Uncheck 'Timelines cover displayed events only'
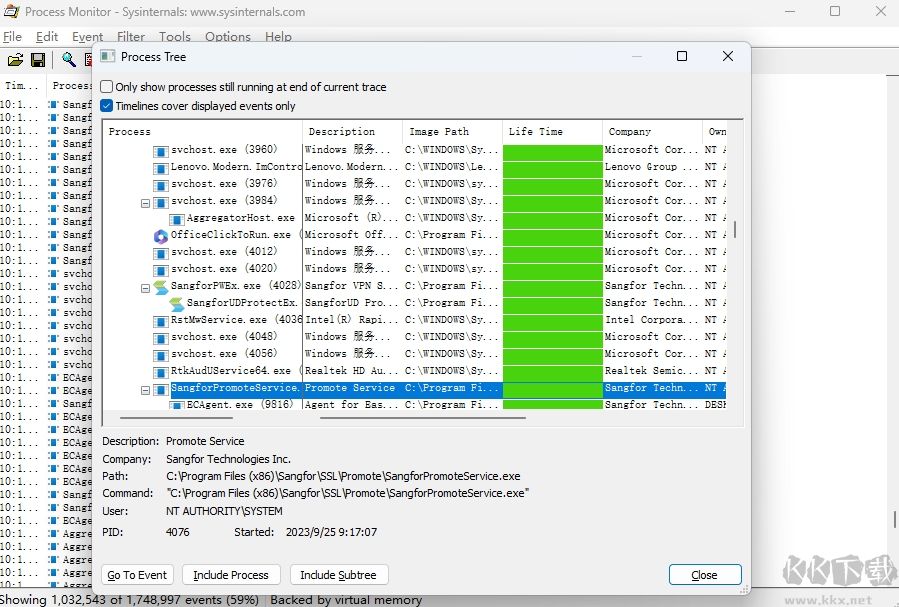The height and width of the screenshot is (607, 899). [x=107, y=105]
